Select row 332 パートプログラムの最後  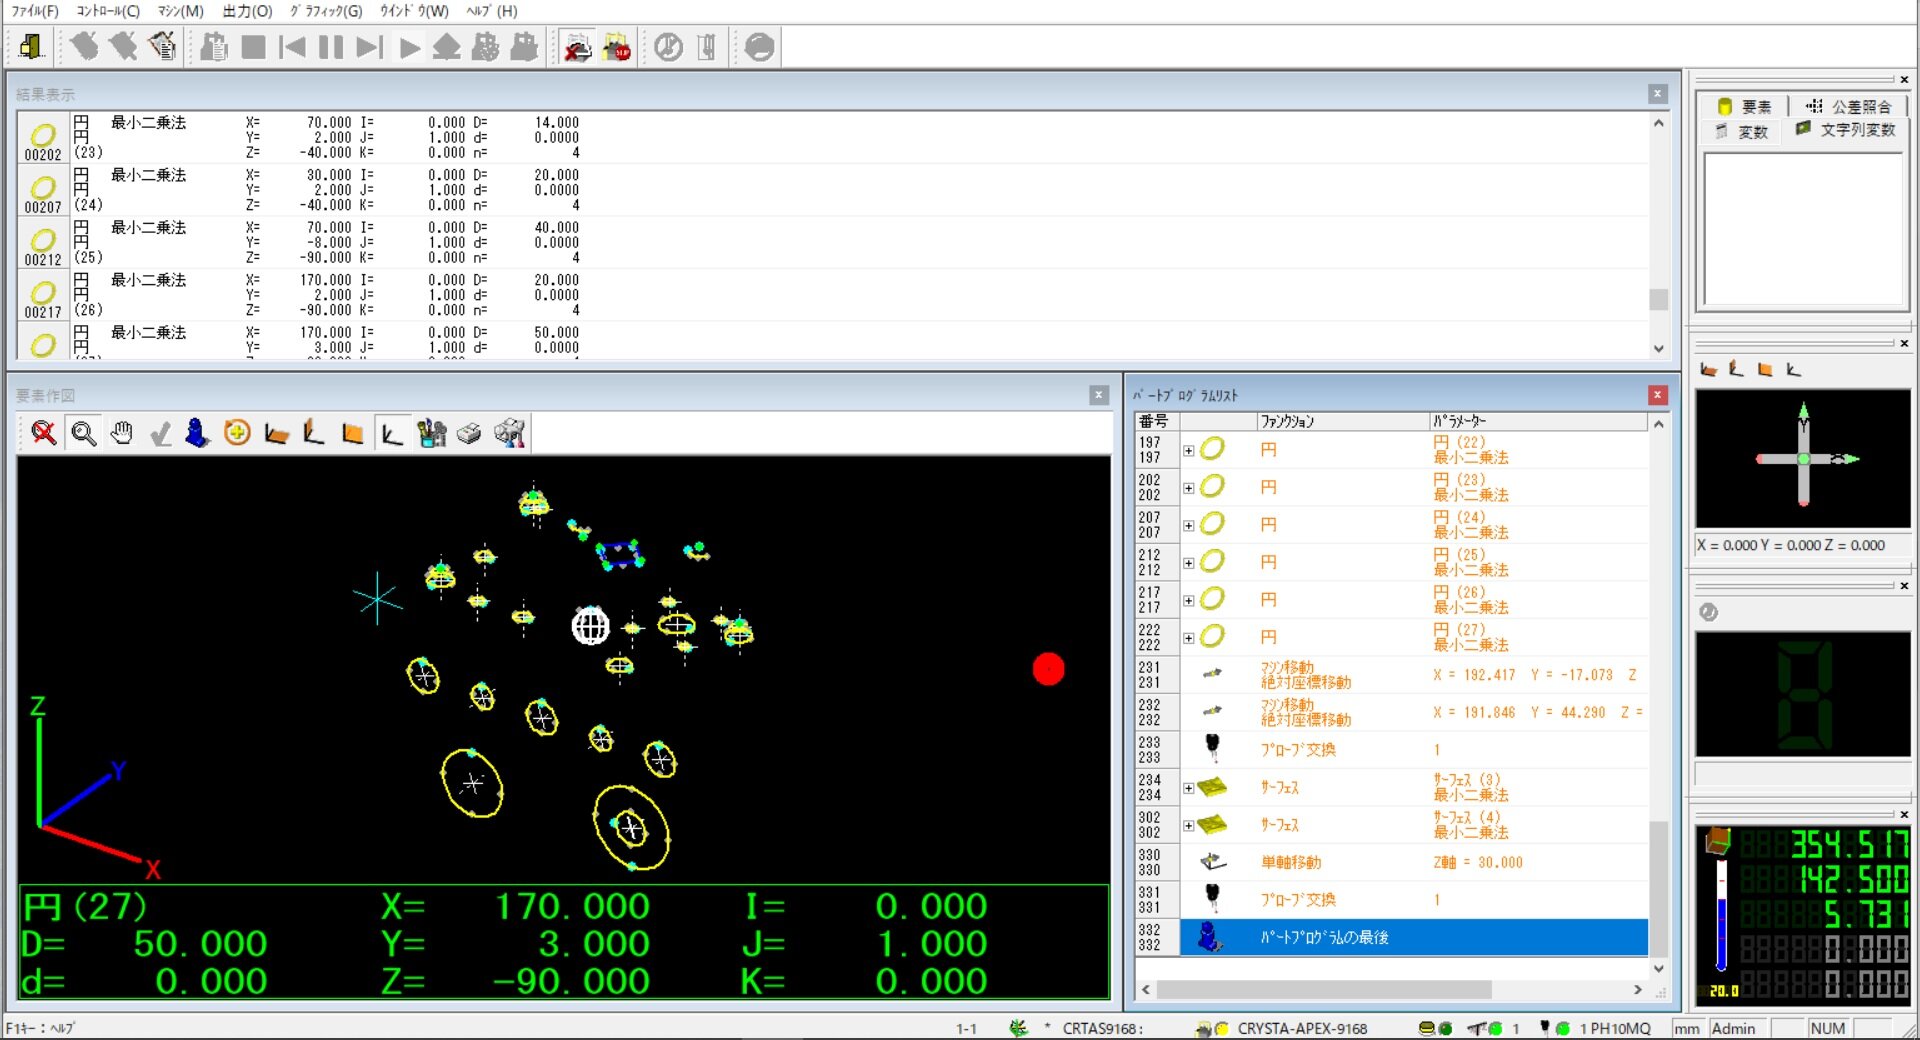pyautogui.click(x=1392, y=937)
